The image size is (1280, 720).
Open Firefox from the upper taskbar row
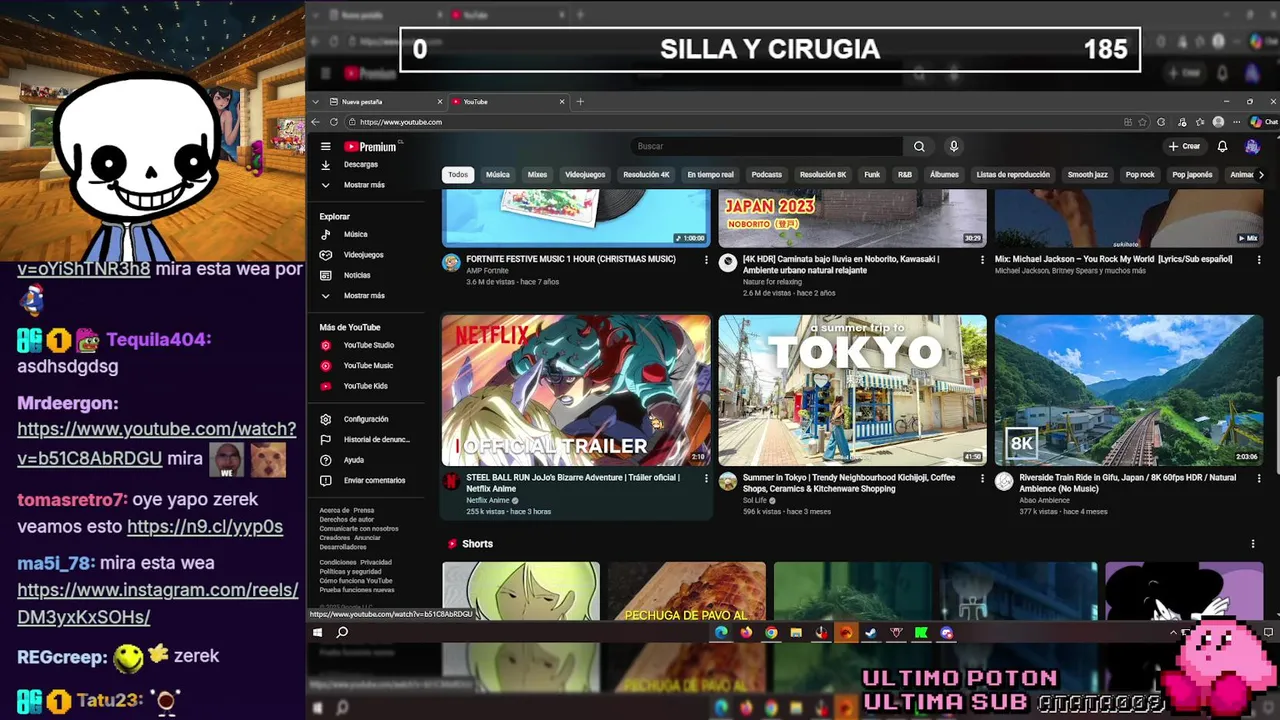click(x=746, y=632)
